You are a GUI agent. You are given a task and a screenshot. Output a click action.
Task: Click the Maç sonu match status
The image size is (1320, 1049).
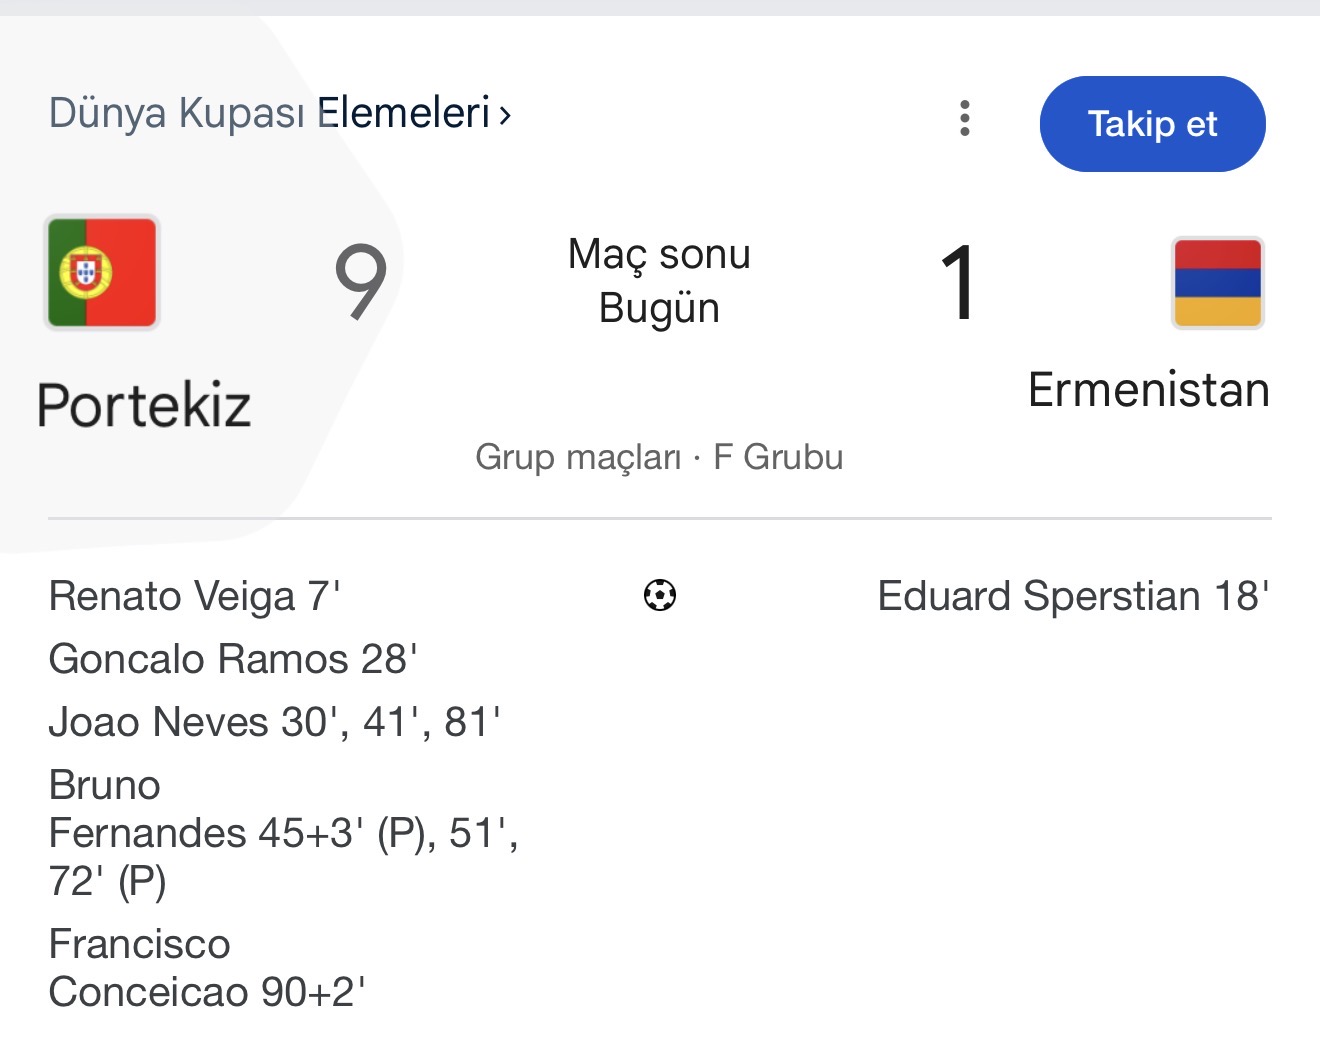click(x=659, y=254)
